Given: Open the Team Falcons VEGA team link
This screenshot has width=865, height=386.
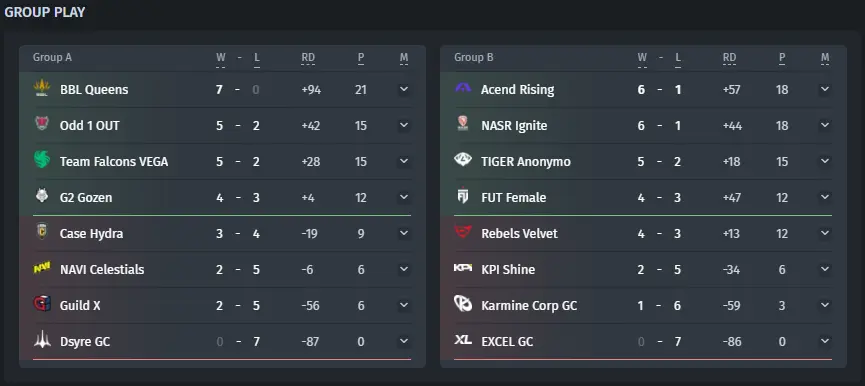Looking at the screenshot, I should [114, 162].
